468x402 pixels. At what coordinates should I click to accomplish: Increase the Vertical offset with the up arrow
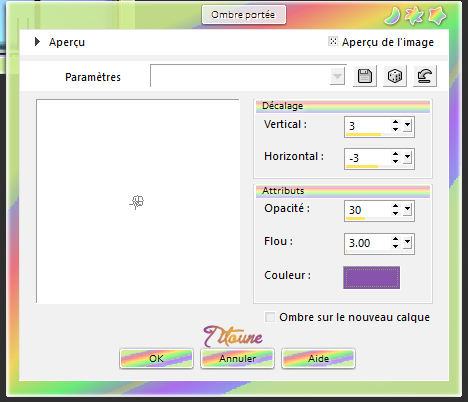coord(395,122)
